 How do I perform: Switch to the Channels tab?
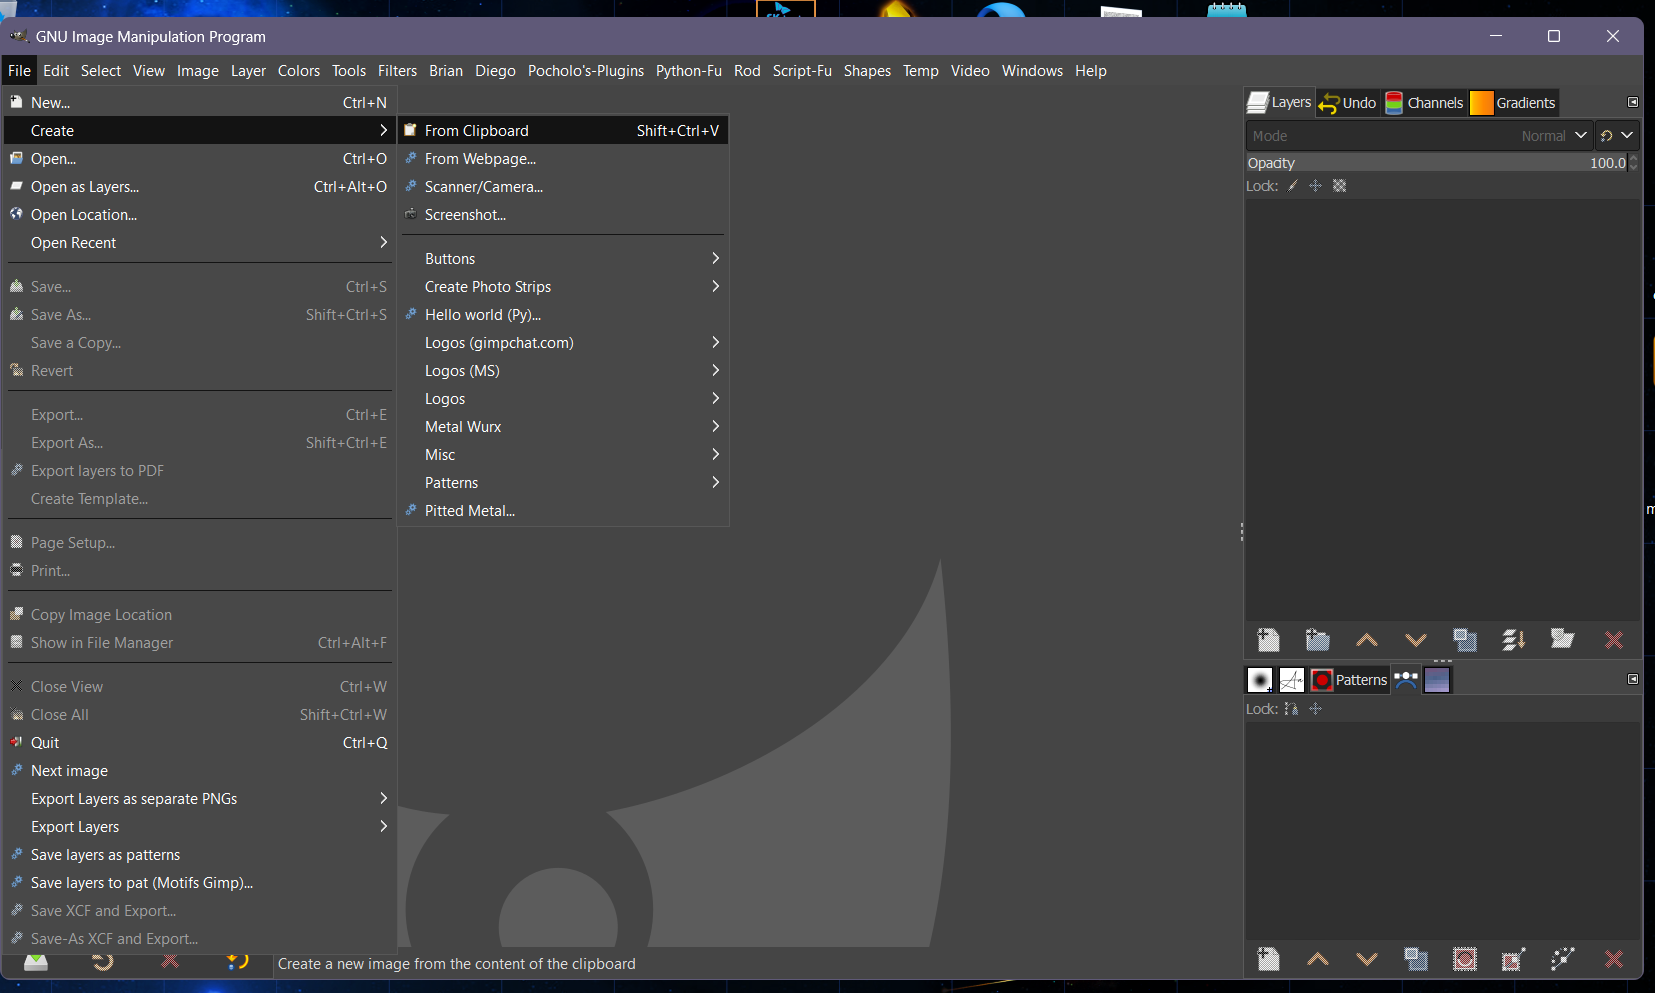pyautogui.click(x=1425, y=103)
